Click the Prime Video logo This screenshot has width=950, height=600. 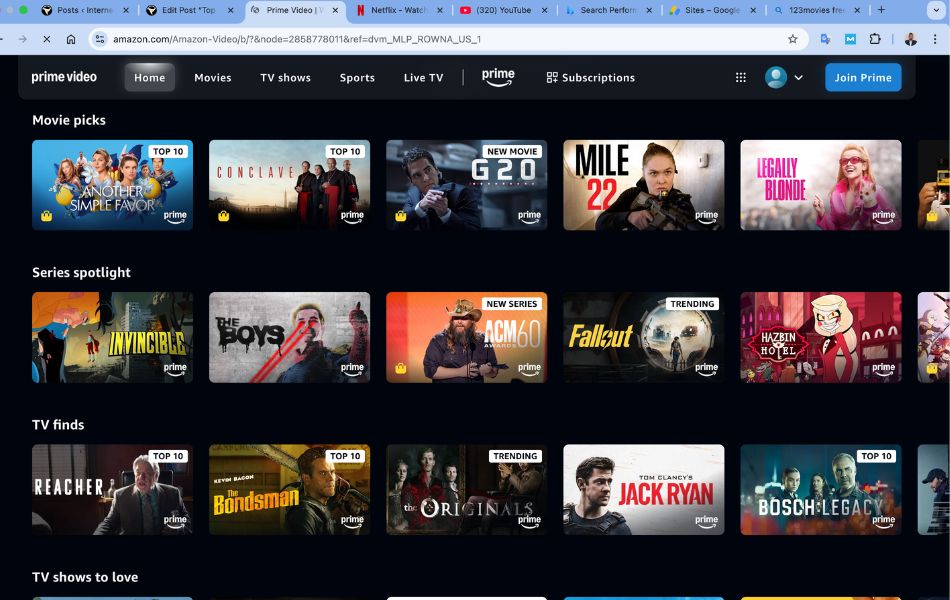64,77
